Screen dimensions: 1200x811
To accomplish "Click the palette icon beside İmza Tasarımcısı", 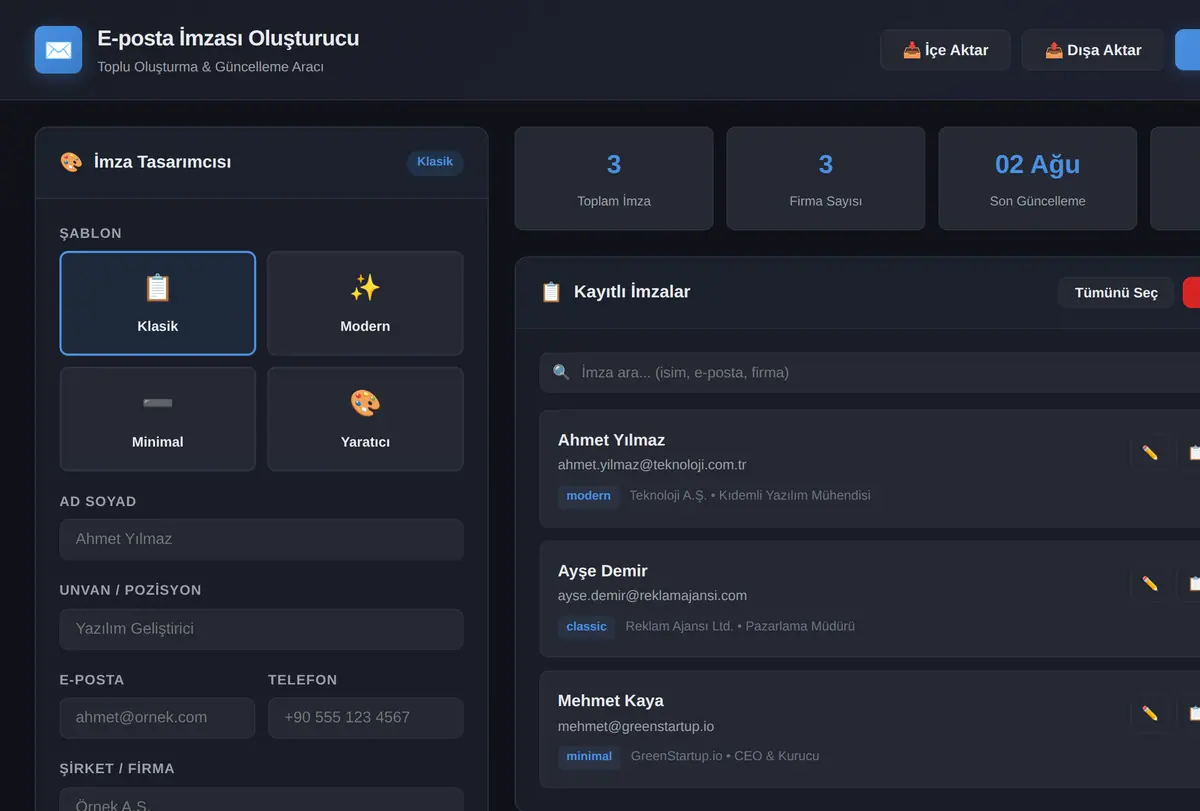I will point(71,162).
